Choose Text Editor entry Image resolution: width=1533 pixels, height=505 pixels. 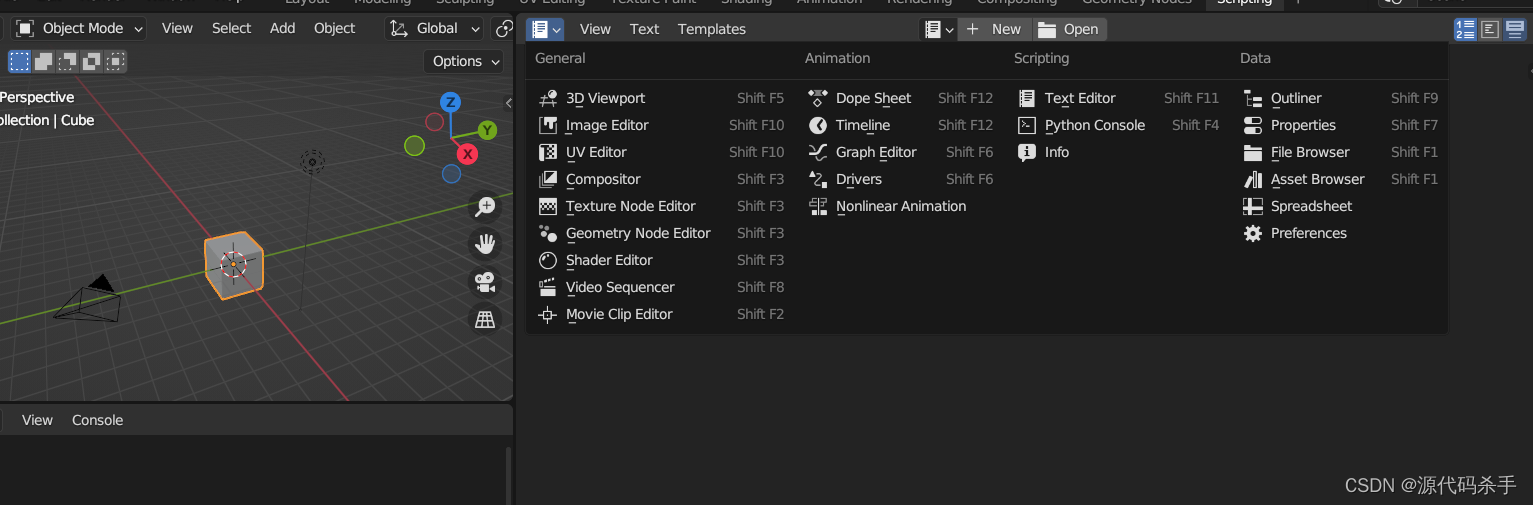tap(1119, 98)
